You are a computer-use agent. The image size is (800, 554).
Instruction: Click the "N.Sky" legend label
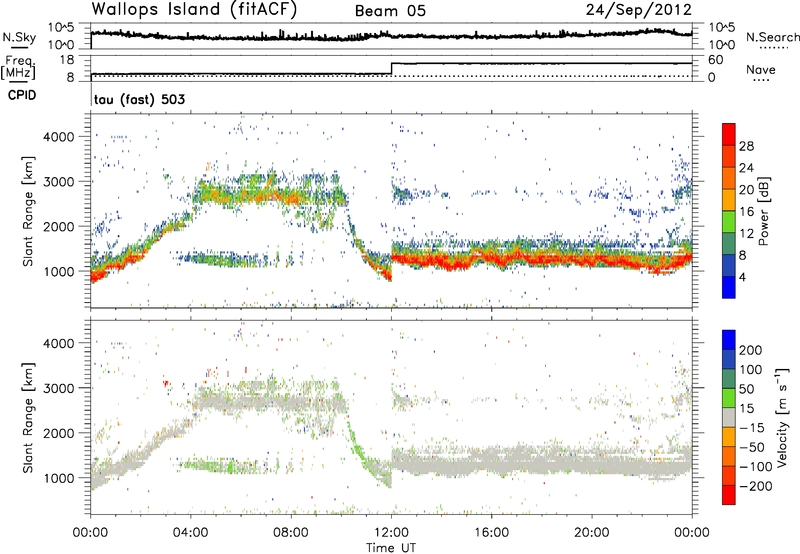pyautogui.click(x=19, y=37)
